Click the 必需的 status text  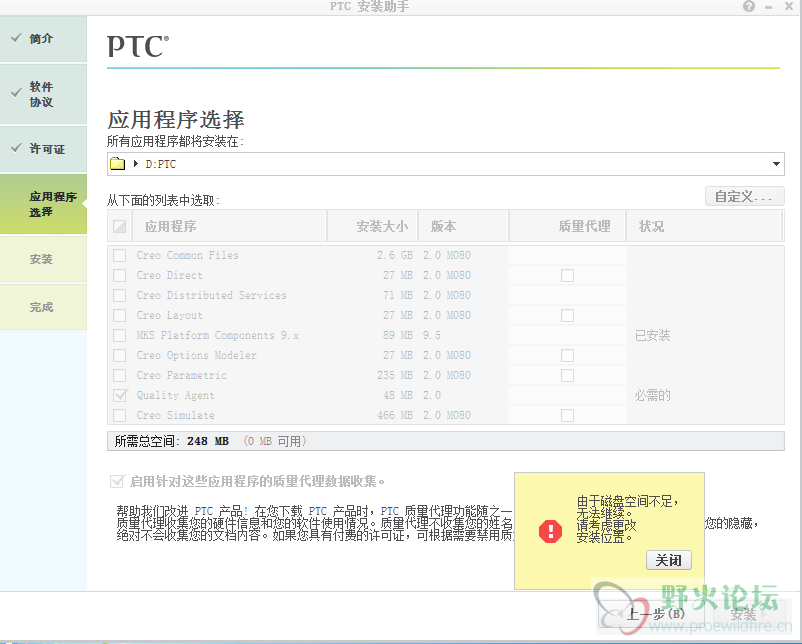[x=653, y=395]
